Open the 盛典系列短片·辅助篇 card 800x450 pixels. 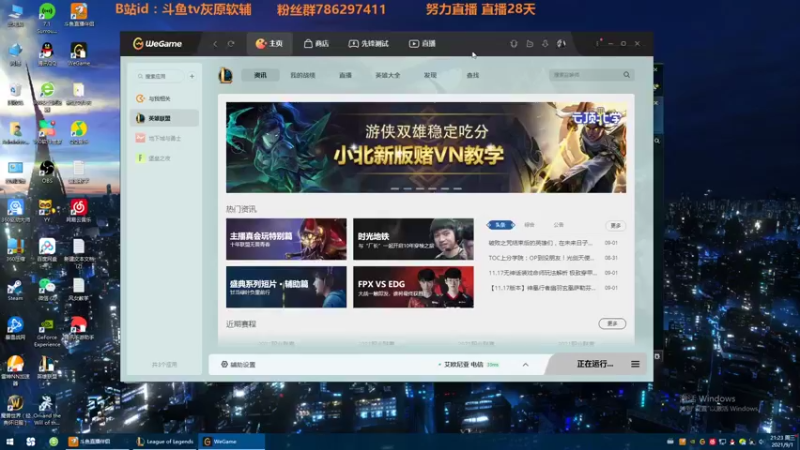286,287
